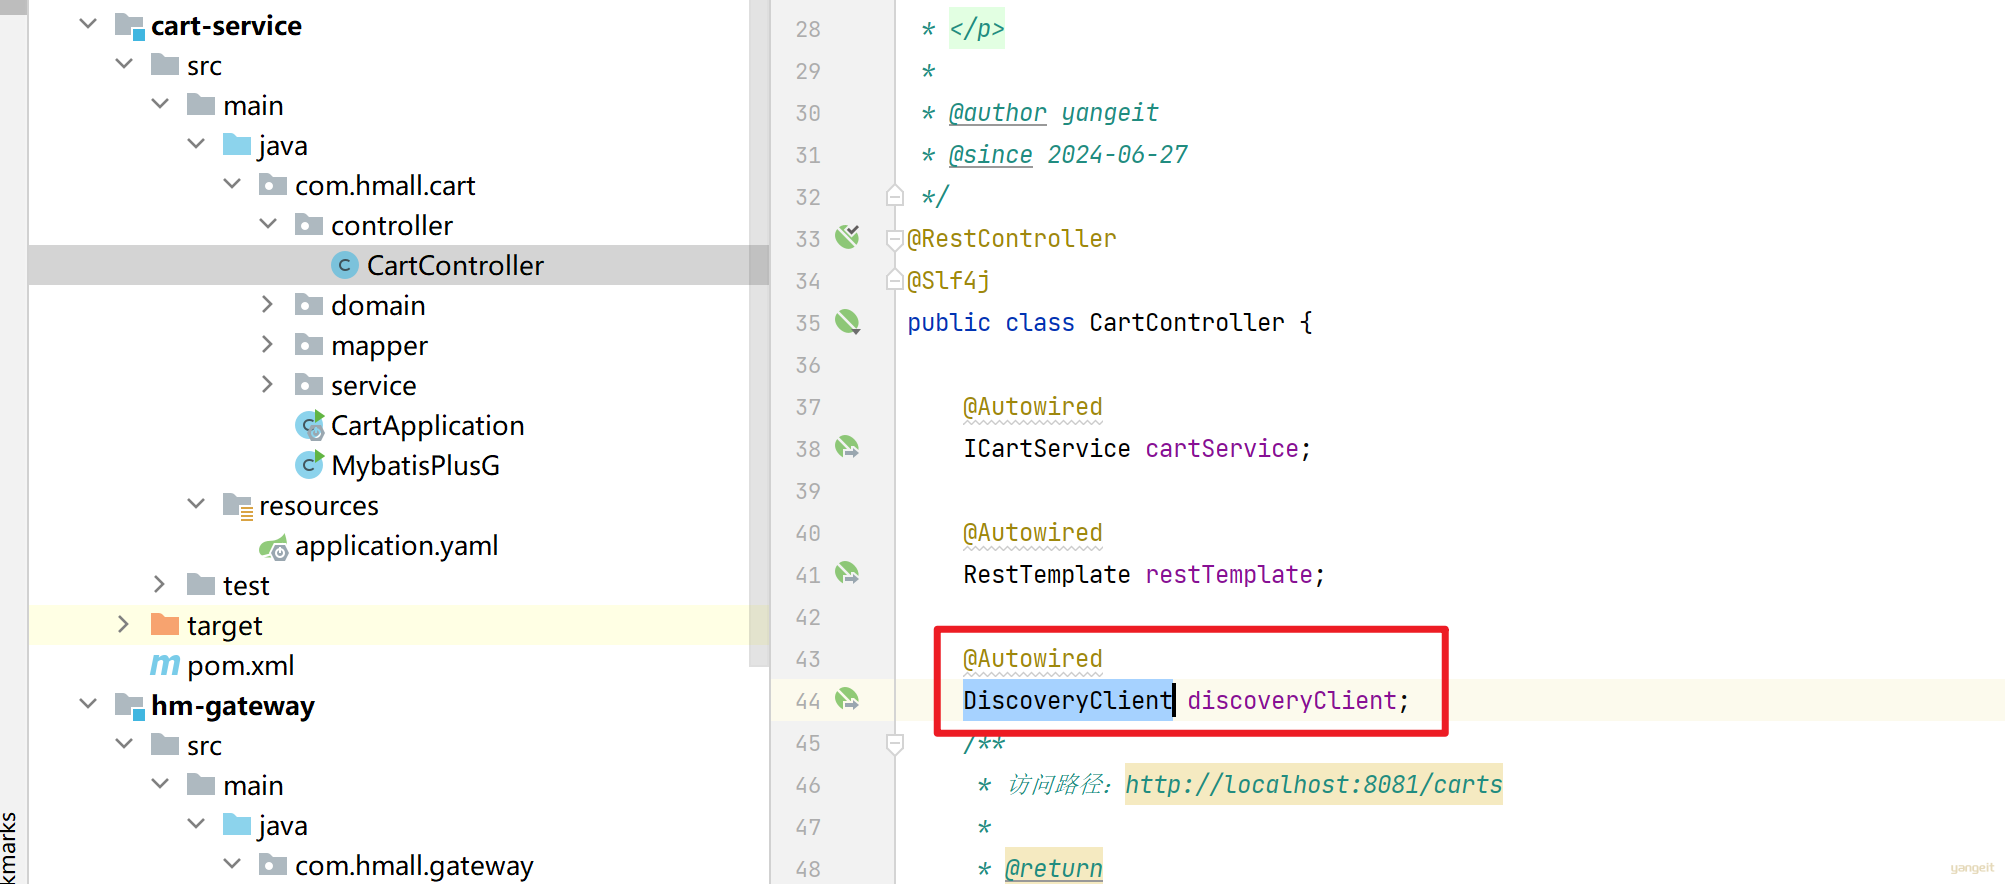
Task: Open the Bookmarks tool window tab
Action: 9,848
